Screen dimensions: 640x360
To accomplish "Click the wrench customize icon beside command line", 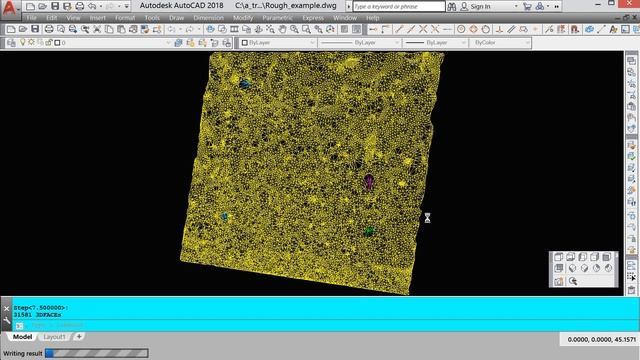I will (x=7, y=321).
